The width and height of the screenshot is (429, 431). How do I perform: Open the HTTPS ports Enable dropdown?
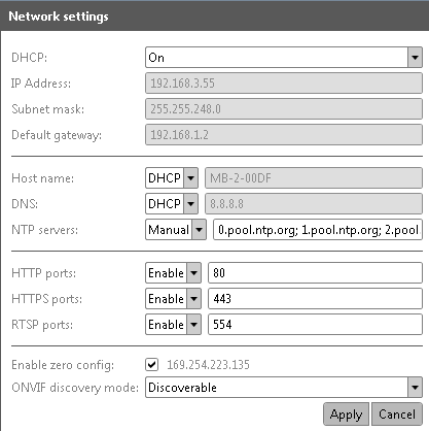click(173, 299)
